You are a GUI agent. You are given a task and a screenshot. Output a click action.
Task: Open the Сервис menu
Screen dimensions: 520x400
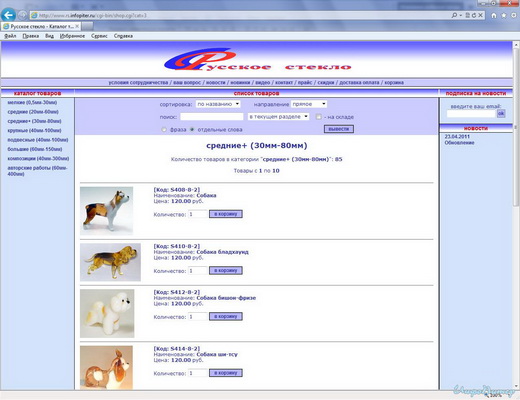tap(99, 36)
